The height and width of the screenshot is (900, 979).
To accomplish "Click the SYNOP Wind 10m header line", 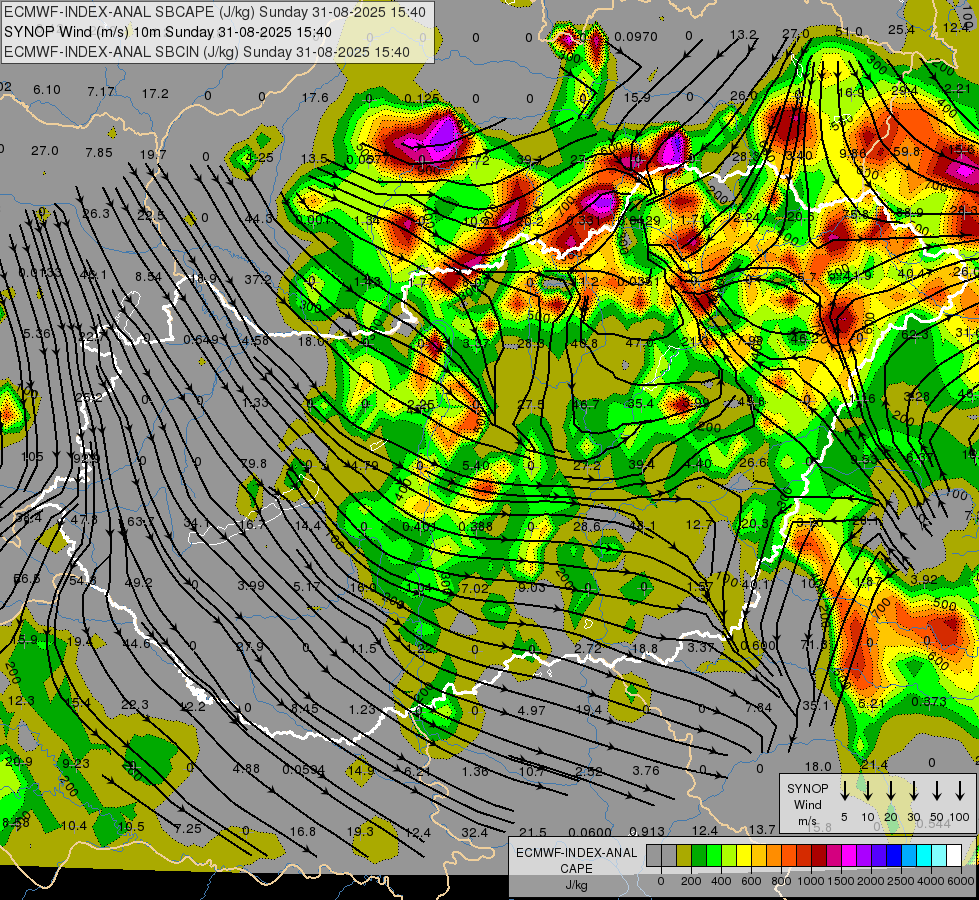I will click(167, 32).
